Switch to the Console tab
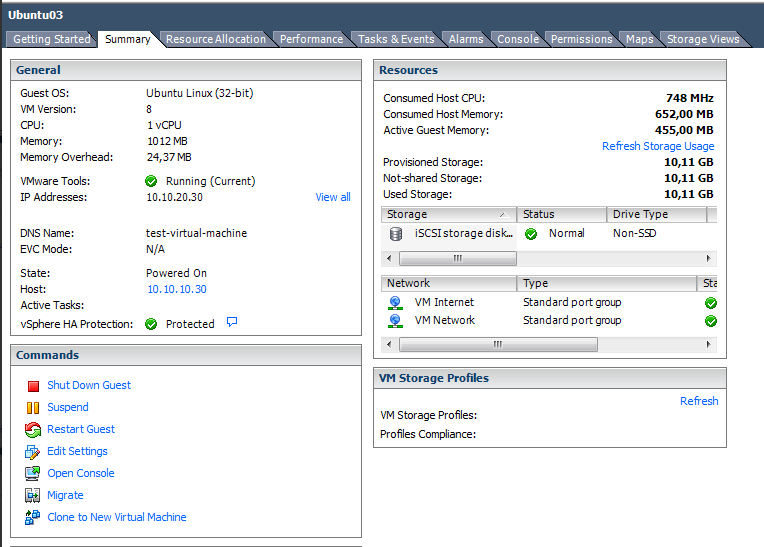Viewport: 764px width, 547px height. click(517, 39)
